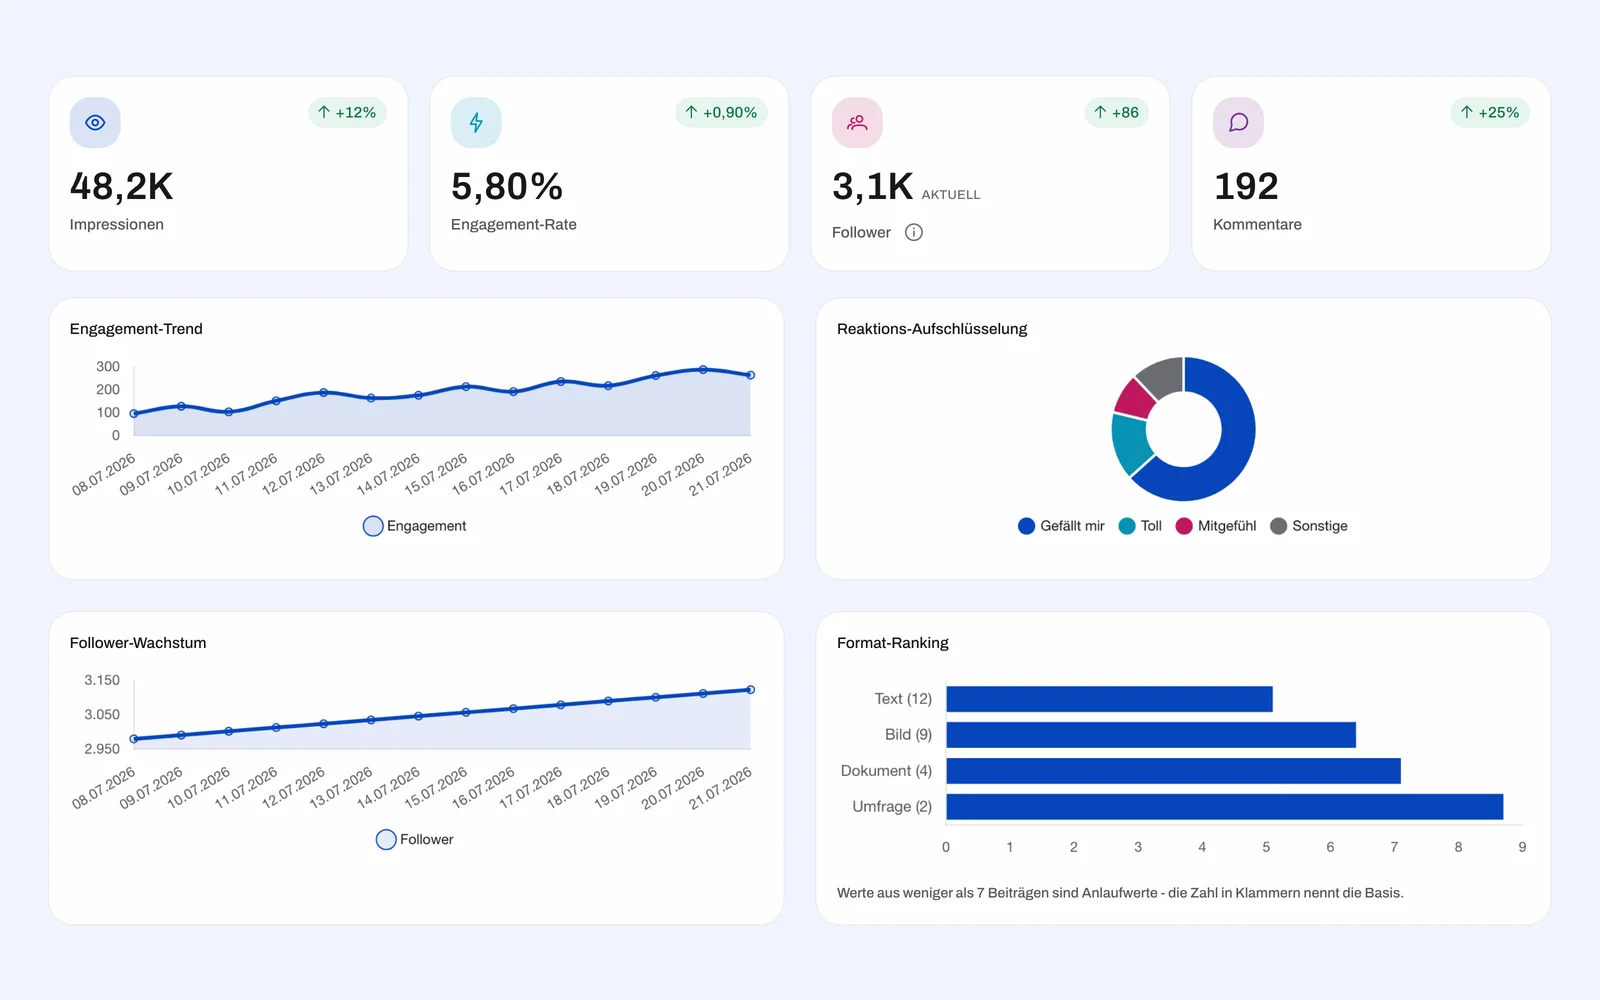Open the info icon next to Follower
The height and width of the screenshot is (1000, 1600).
coord(914,232)
